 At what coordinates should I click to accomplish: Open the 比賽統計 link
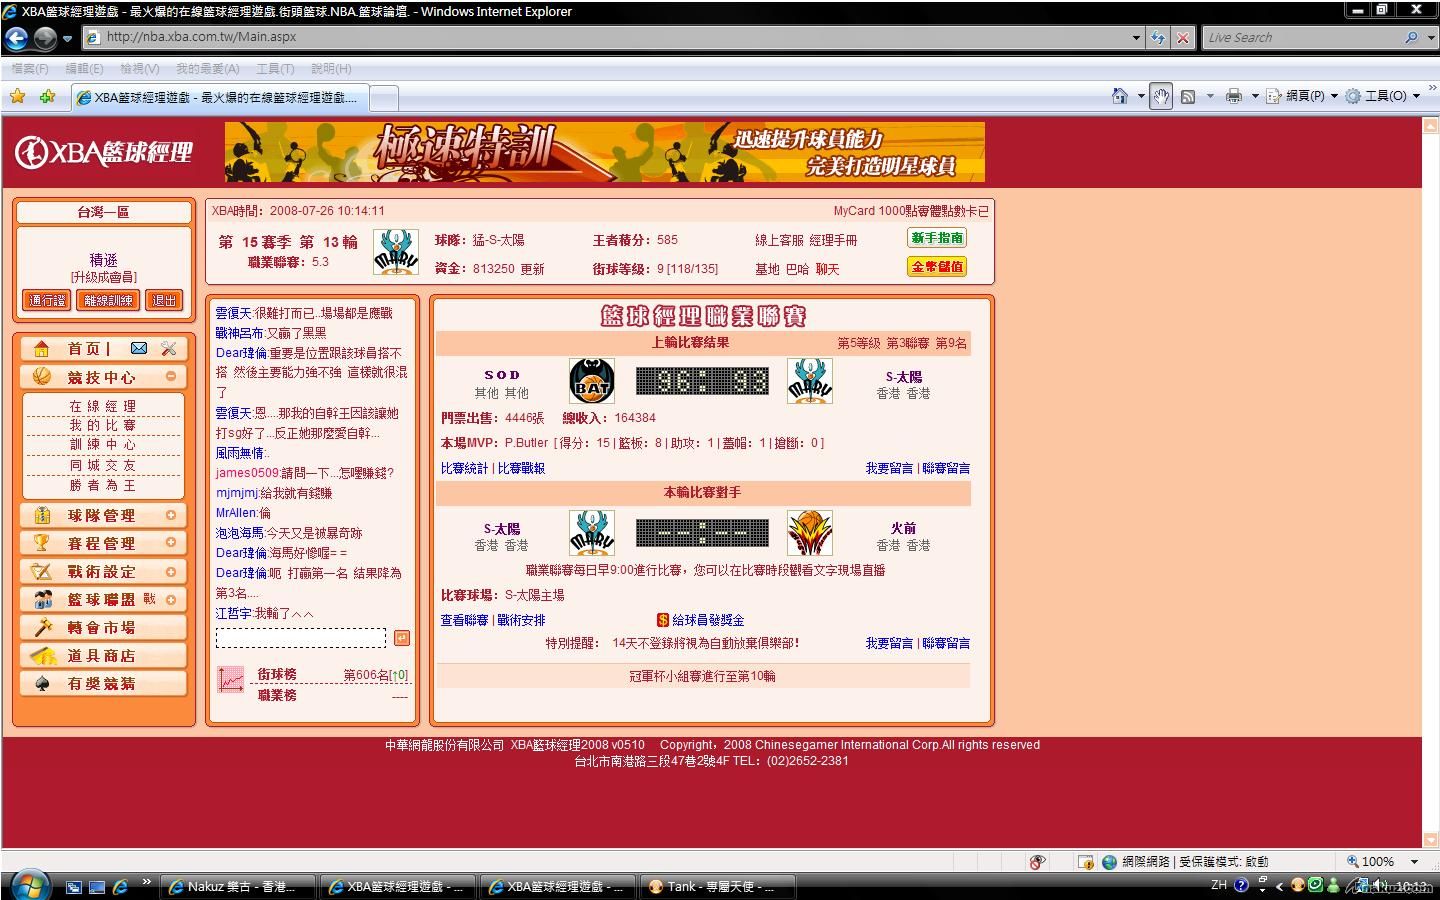coord(464,468)
